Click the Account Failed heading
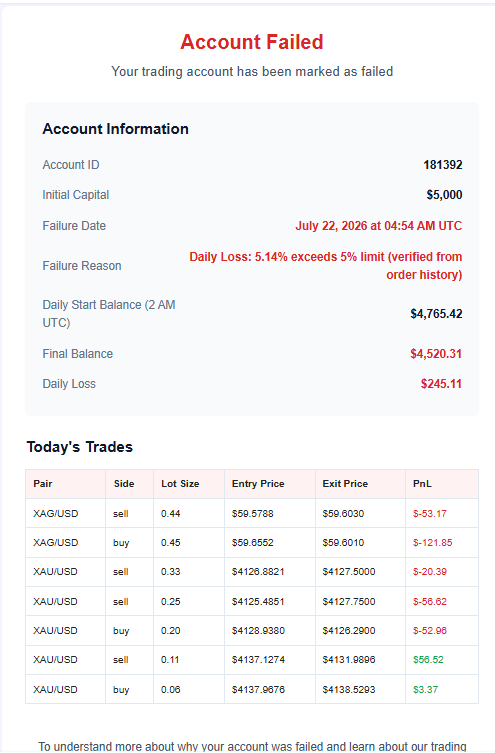The height and width of the screenshot is (753, 495). click(x=252, y=42)
